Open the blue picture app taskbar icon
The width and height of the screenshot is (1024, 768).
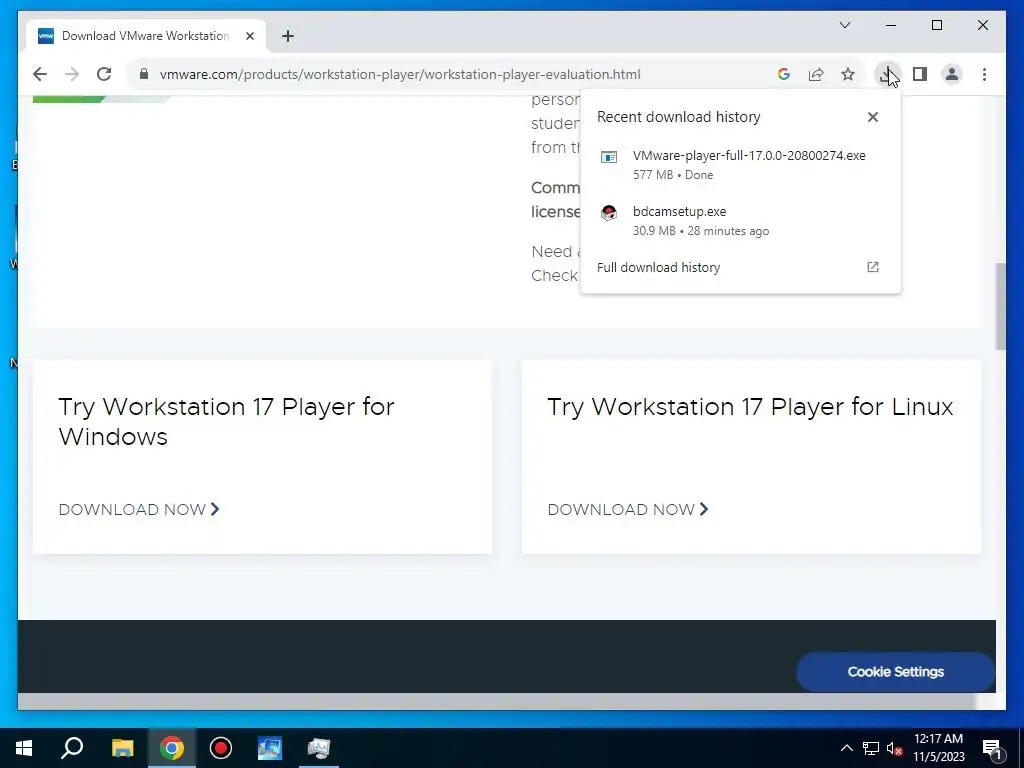click(x=270, y=748)
